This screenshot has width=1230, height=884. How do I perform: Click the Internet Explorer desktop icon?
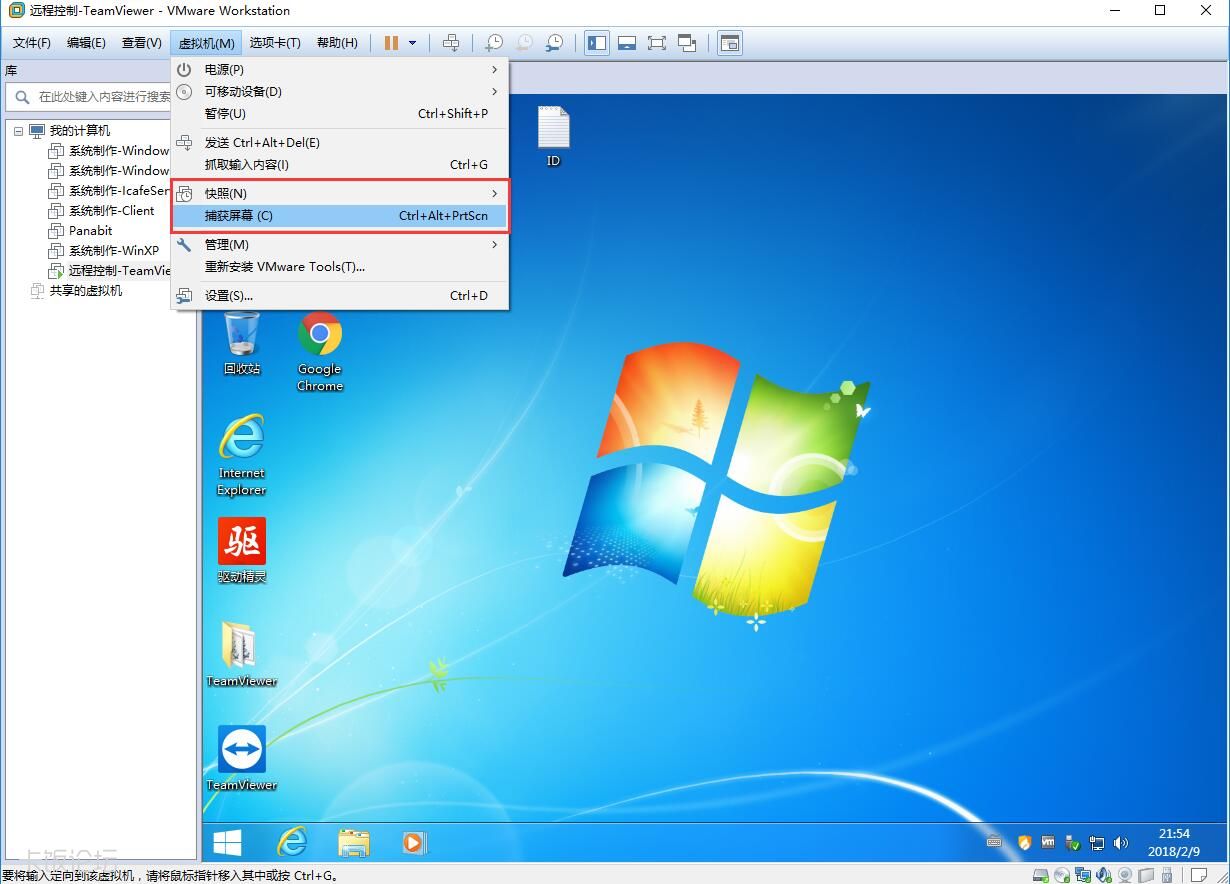[242, 455]
